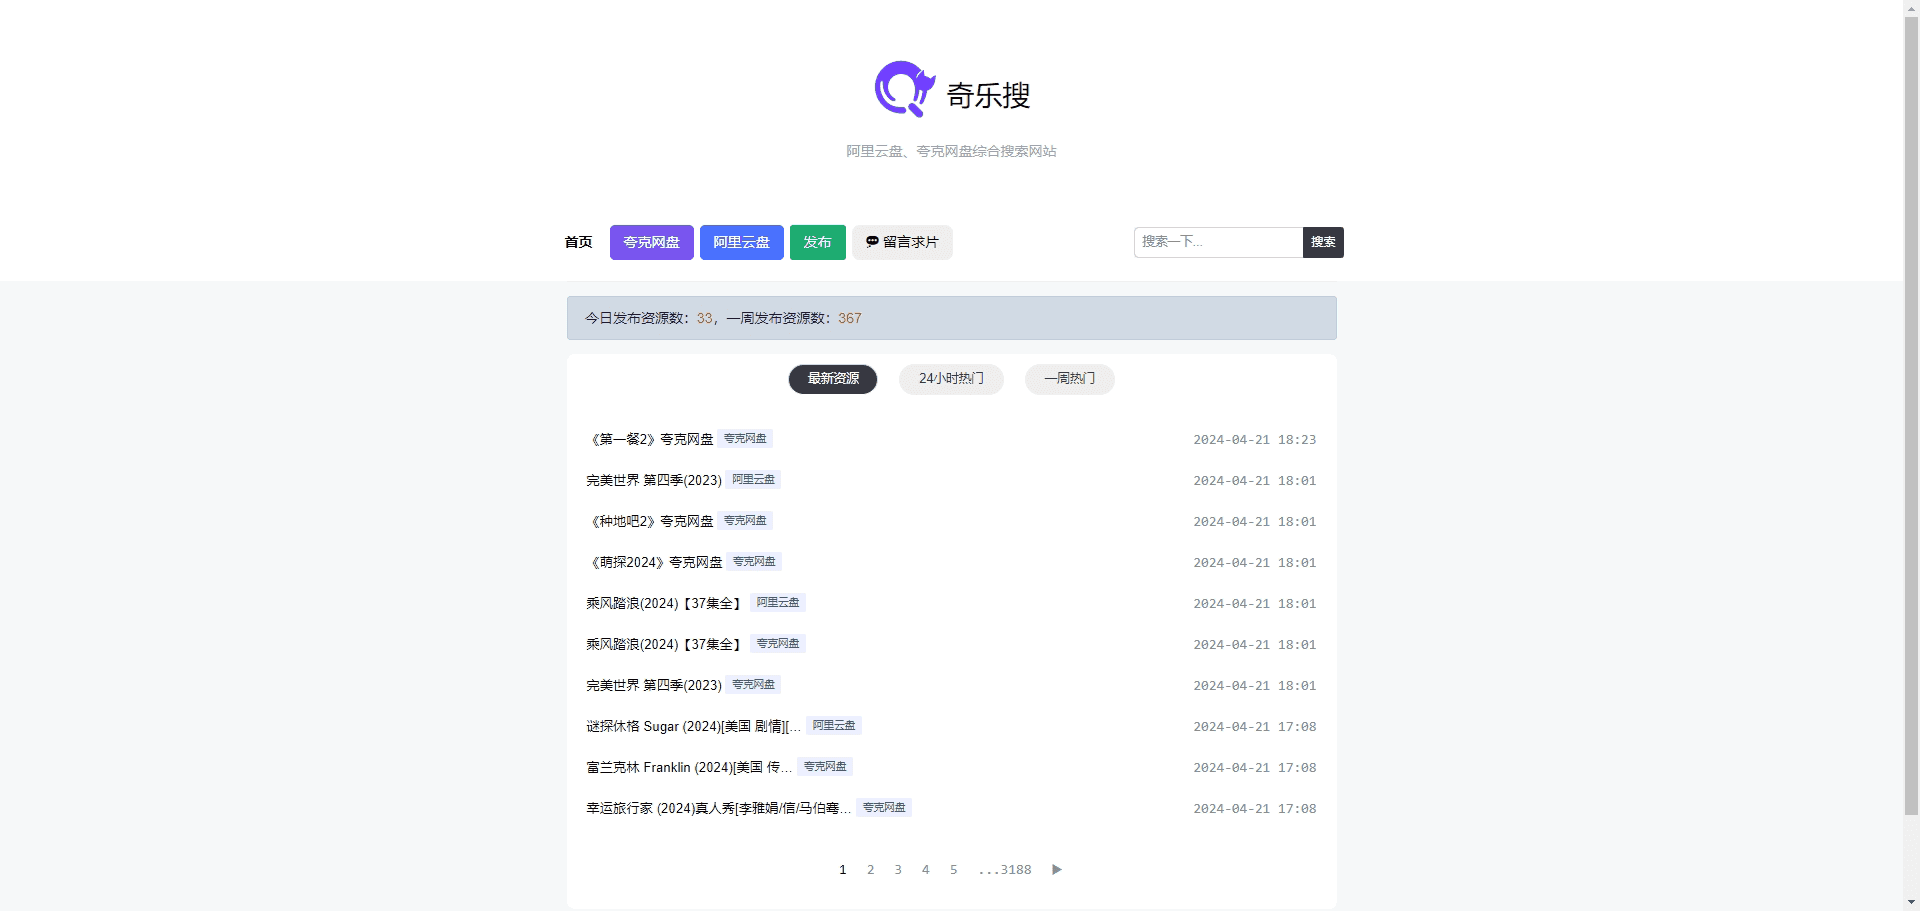Open the 阿里云盘 navigation button
1920x911 pixels.
(x=742, y=242)
